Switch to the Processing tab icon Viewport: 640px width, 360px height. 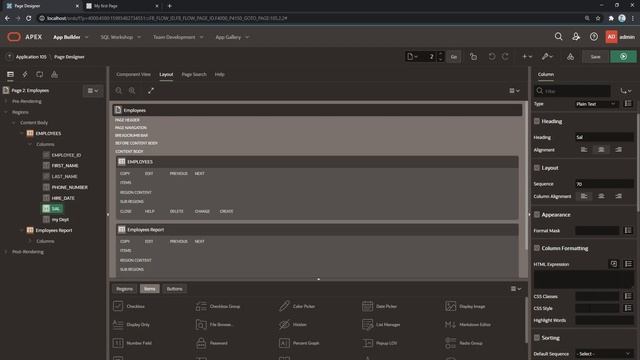tap(40, 74)
